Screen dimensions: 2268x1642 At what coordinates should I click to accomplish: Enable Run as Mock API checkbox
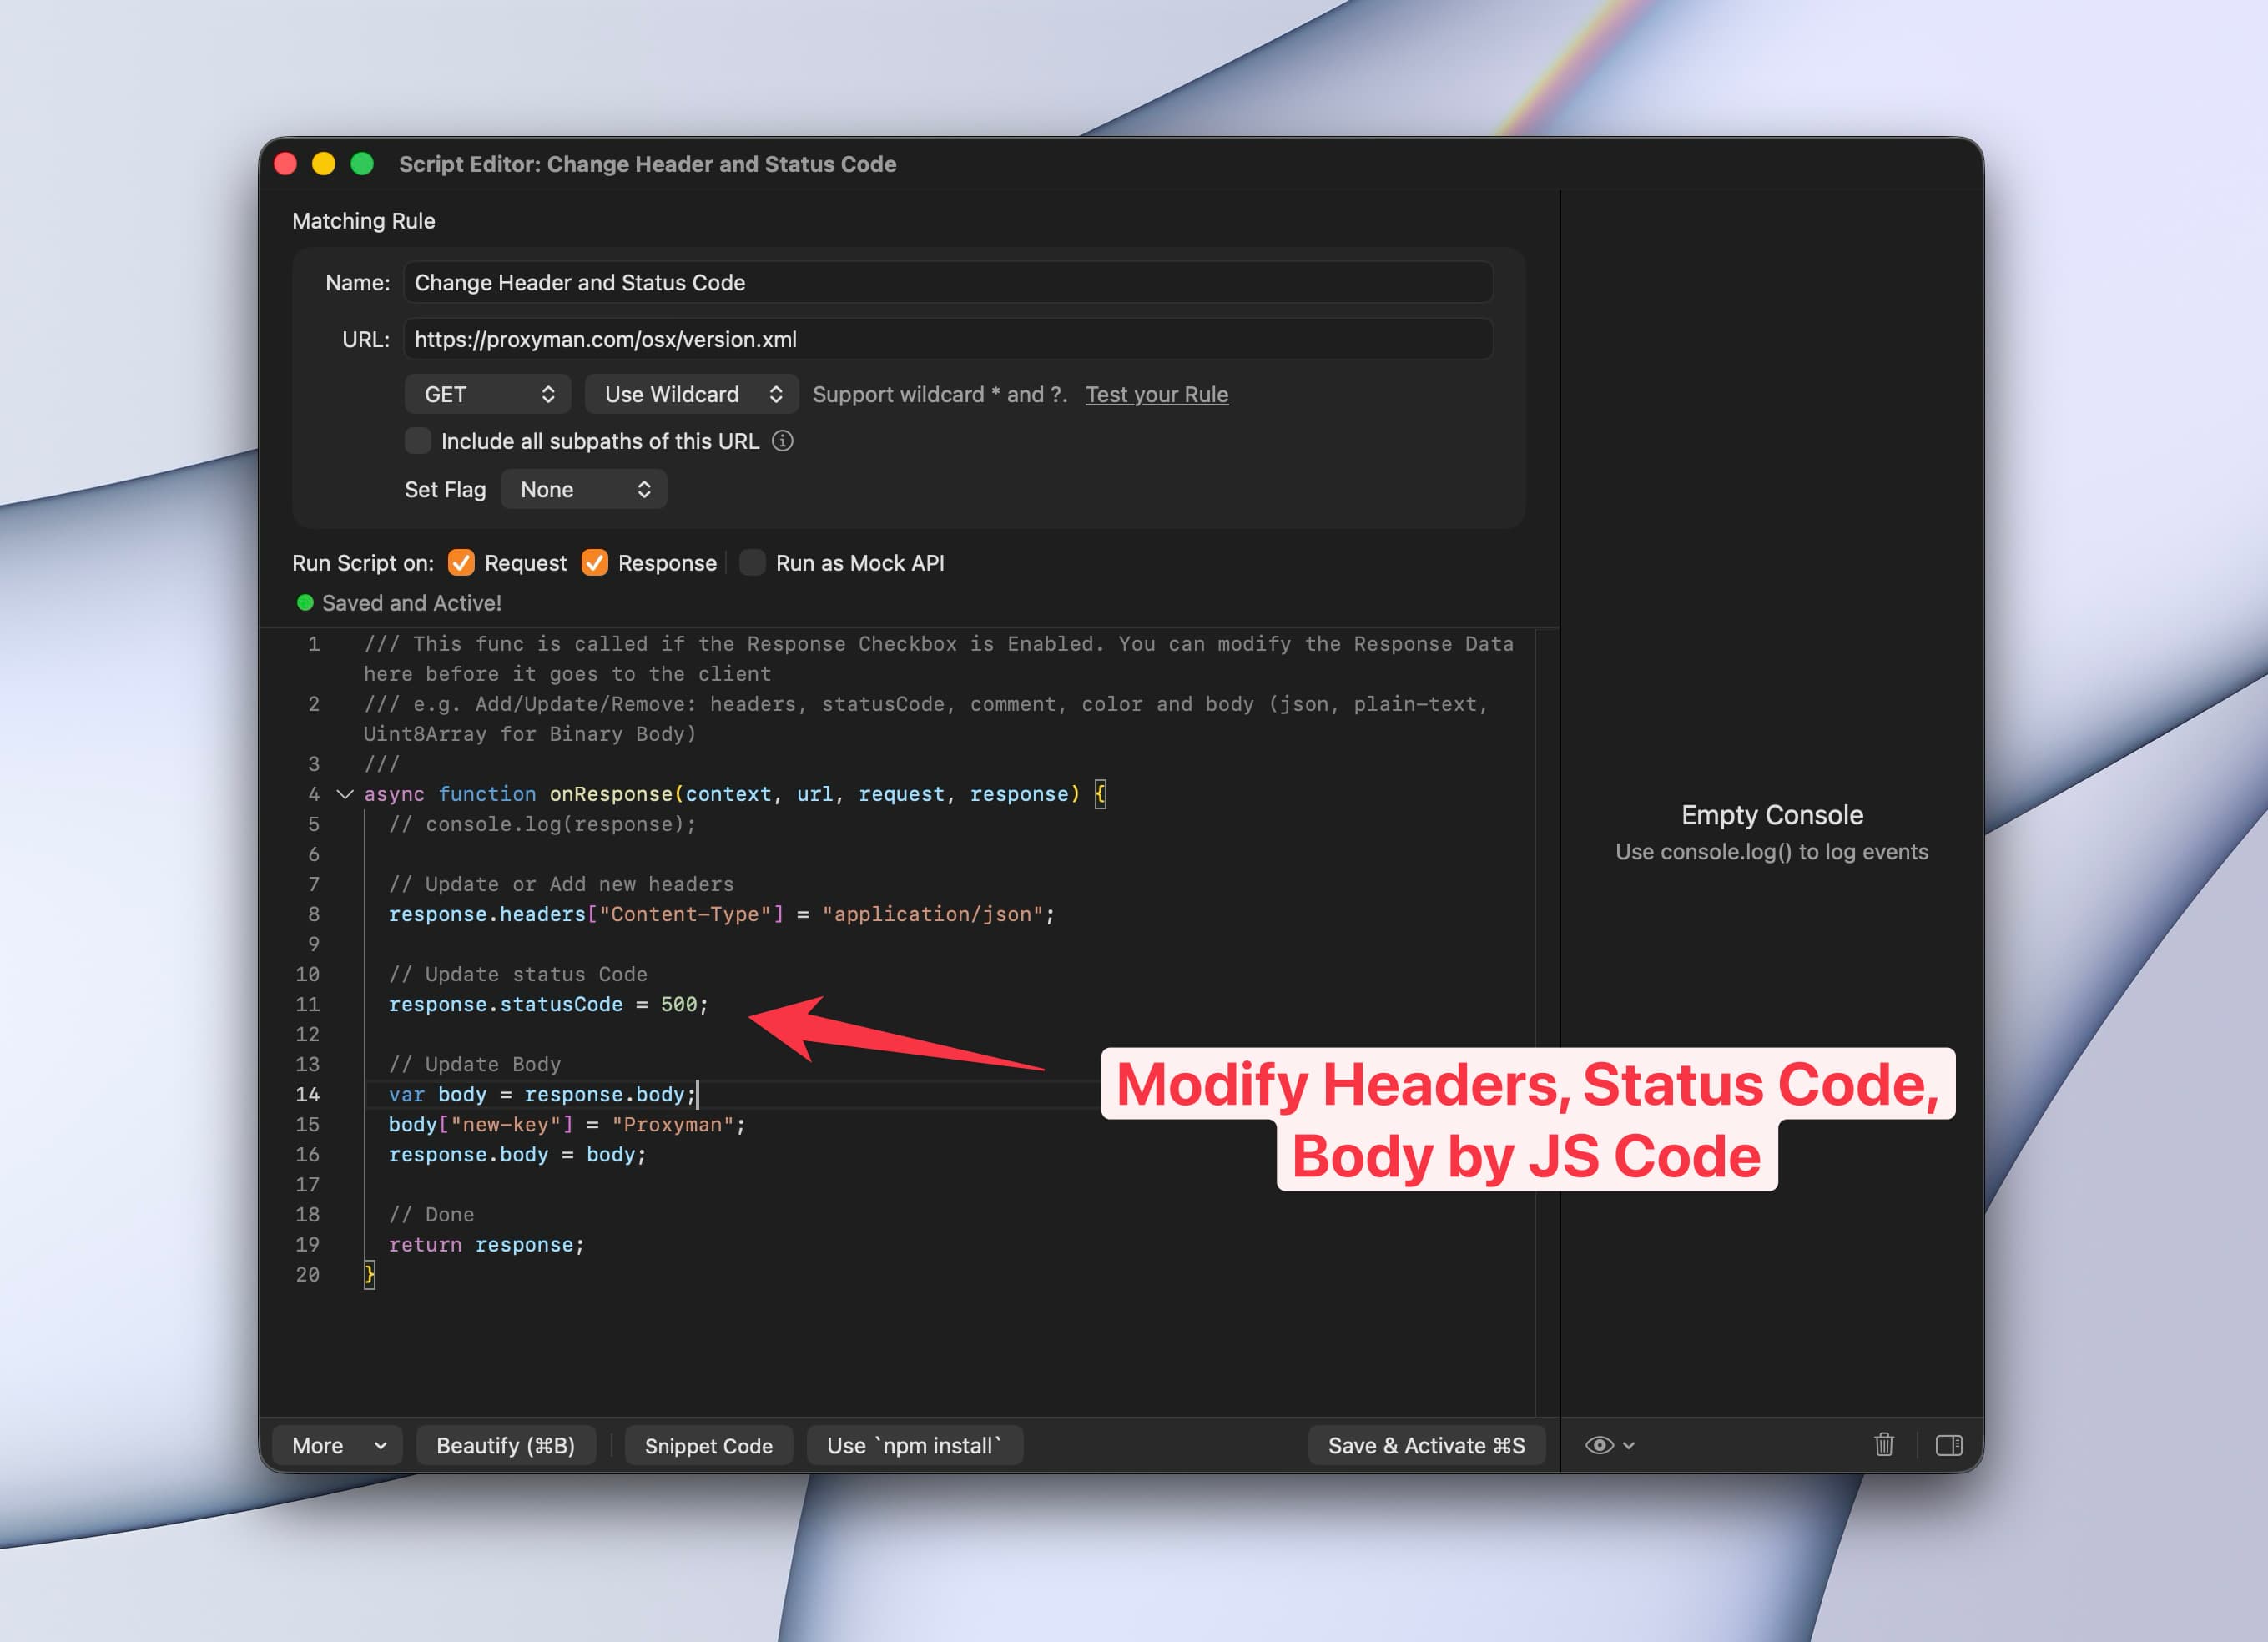[x=752, y=563]
